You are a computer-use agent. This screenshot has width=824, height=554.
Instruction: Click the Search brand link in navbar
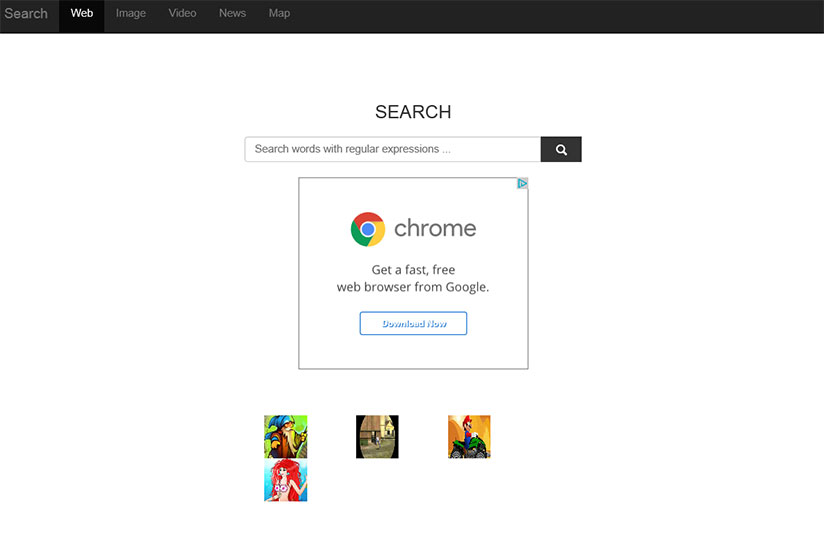(x=26, y=14)
